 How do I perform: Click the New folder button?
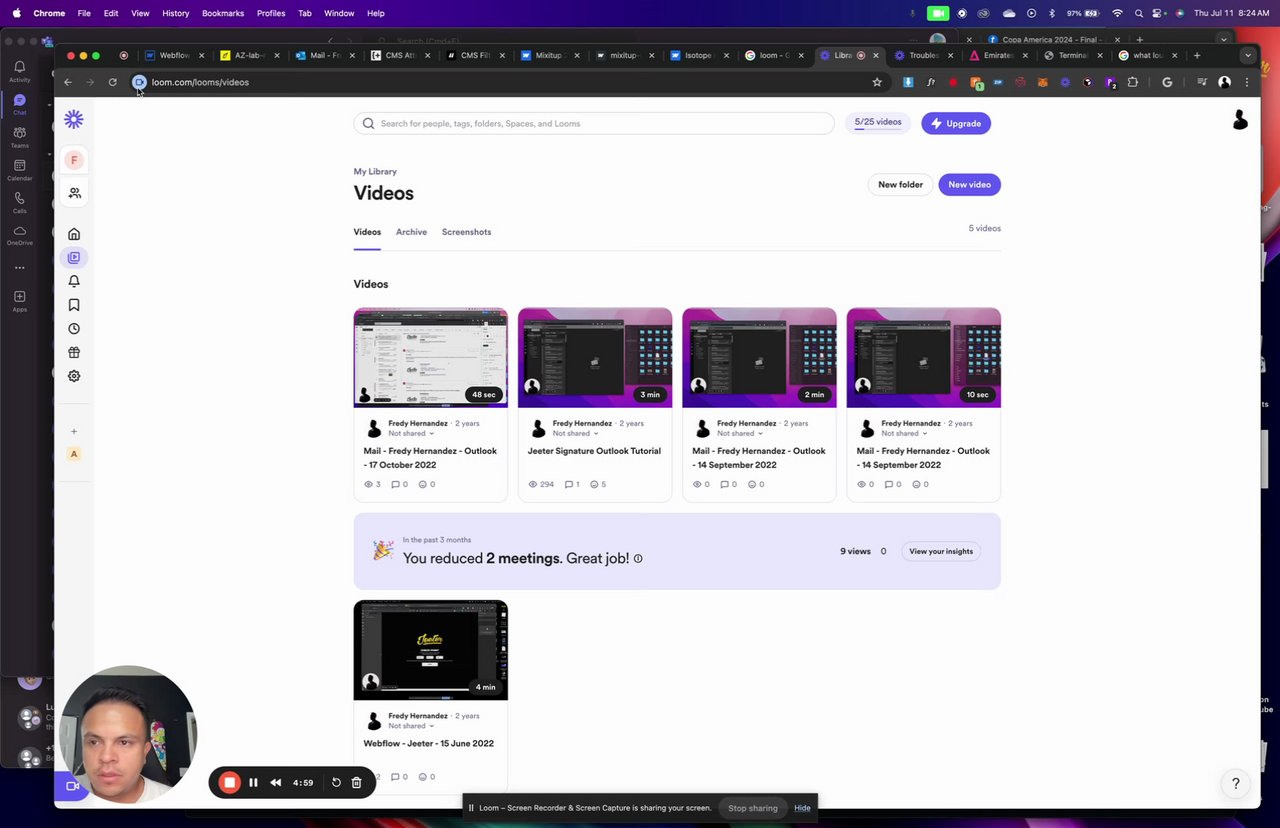click(900, 184)
